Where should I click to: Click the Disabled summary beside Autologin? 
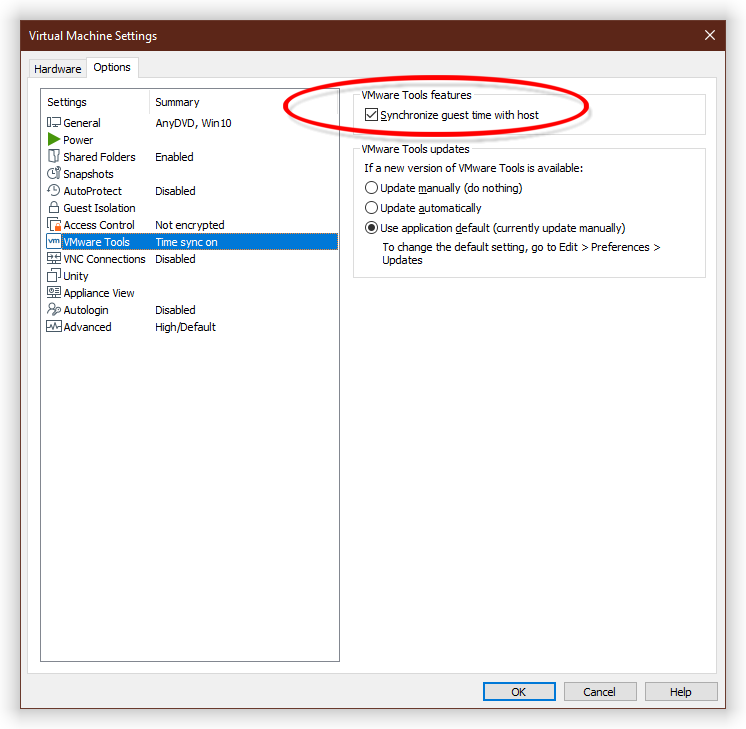[x=175, y=310]
